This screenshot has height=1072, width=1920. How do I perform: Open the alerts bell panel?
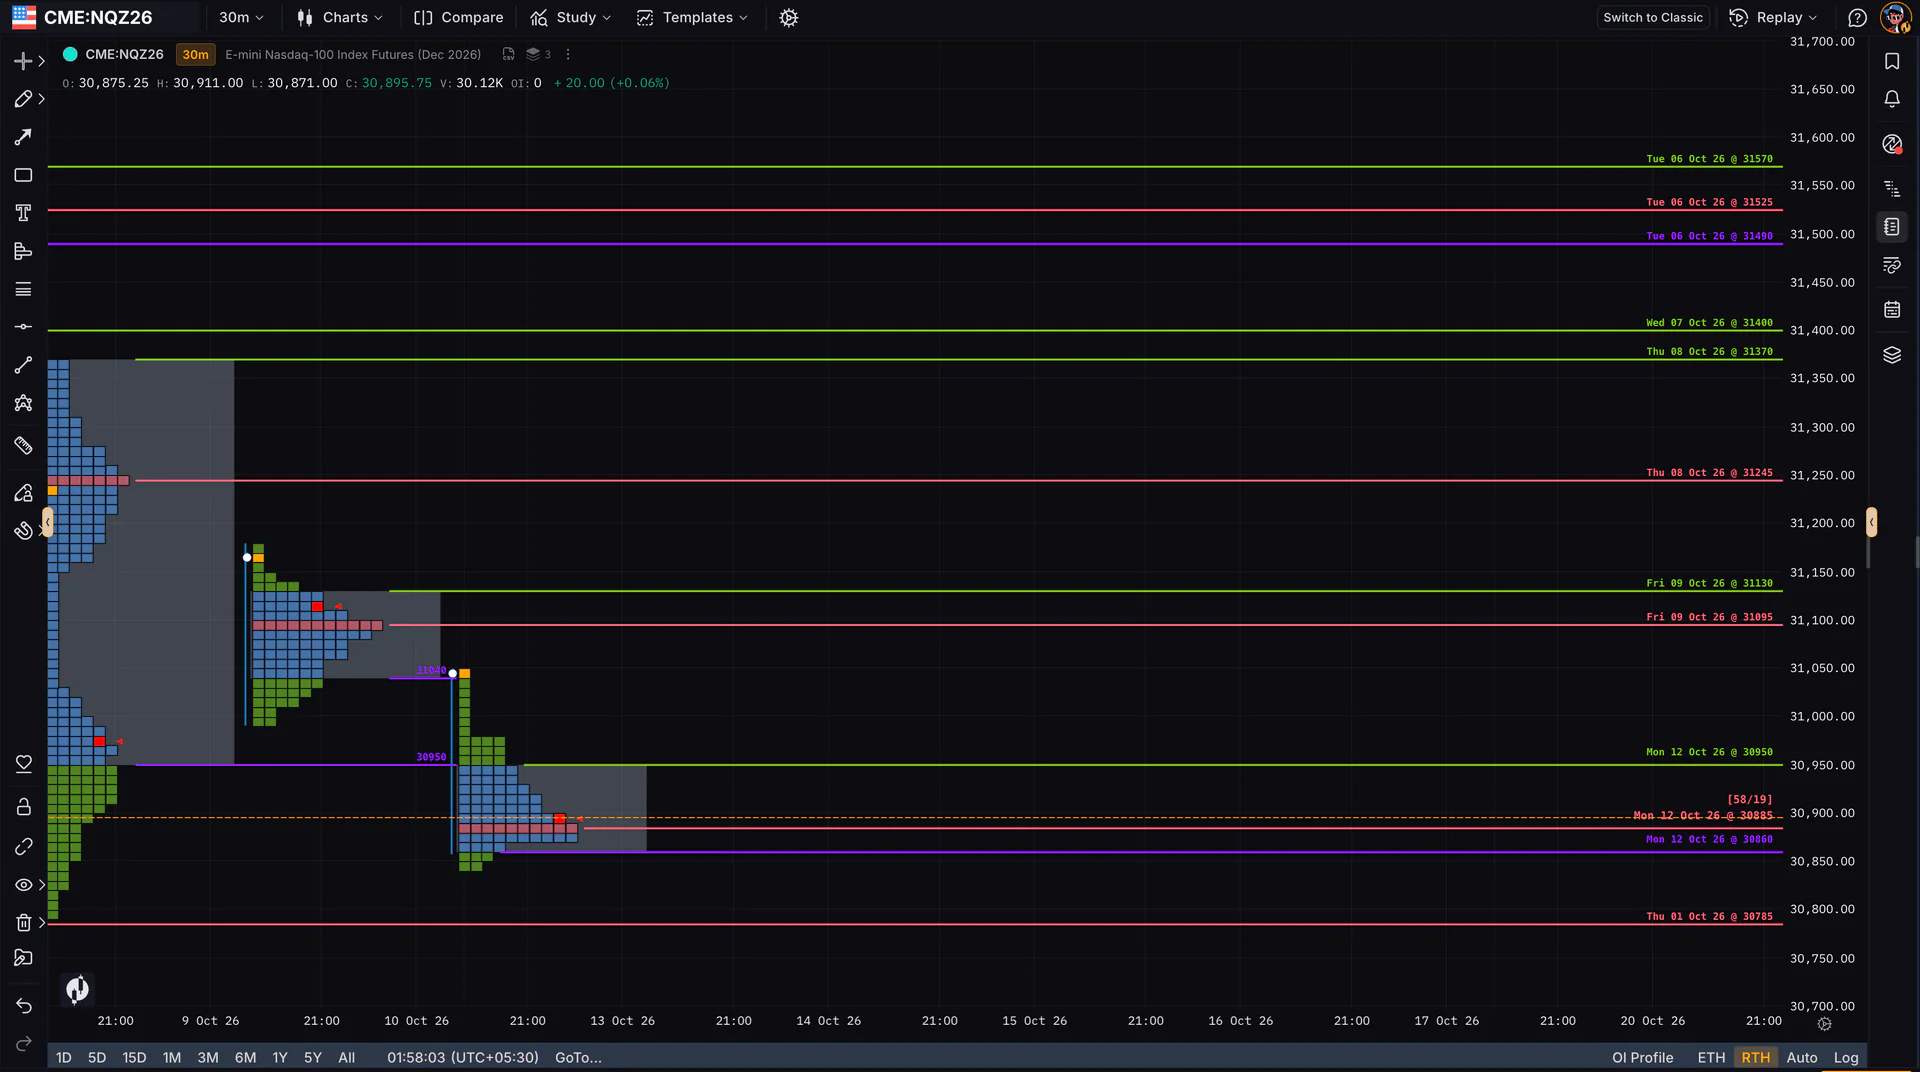[1892, 99]
